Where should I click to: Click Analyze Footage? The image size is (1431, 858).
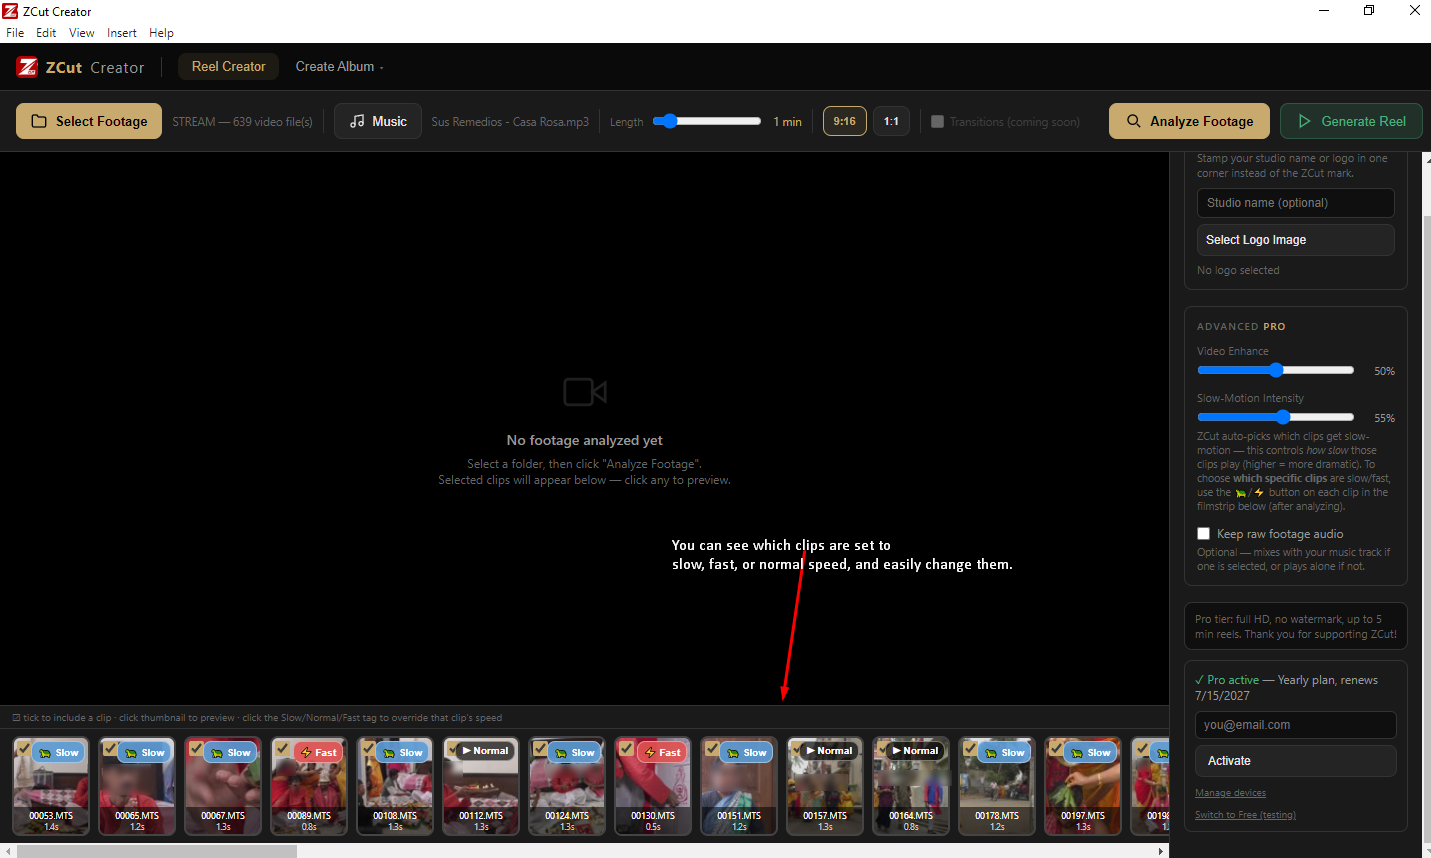click(x=1190, y=121)
